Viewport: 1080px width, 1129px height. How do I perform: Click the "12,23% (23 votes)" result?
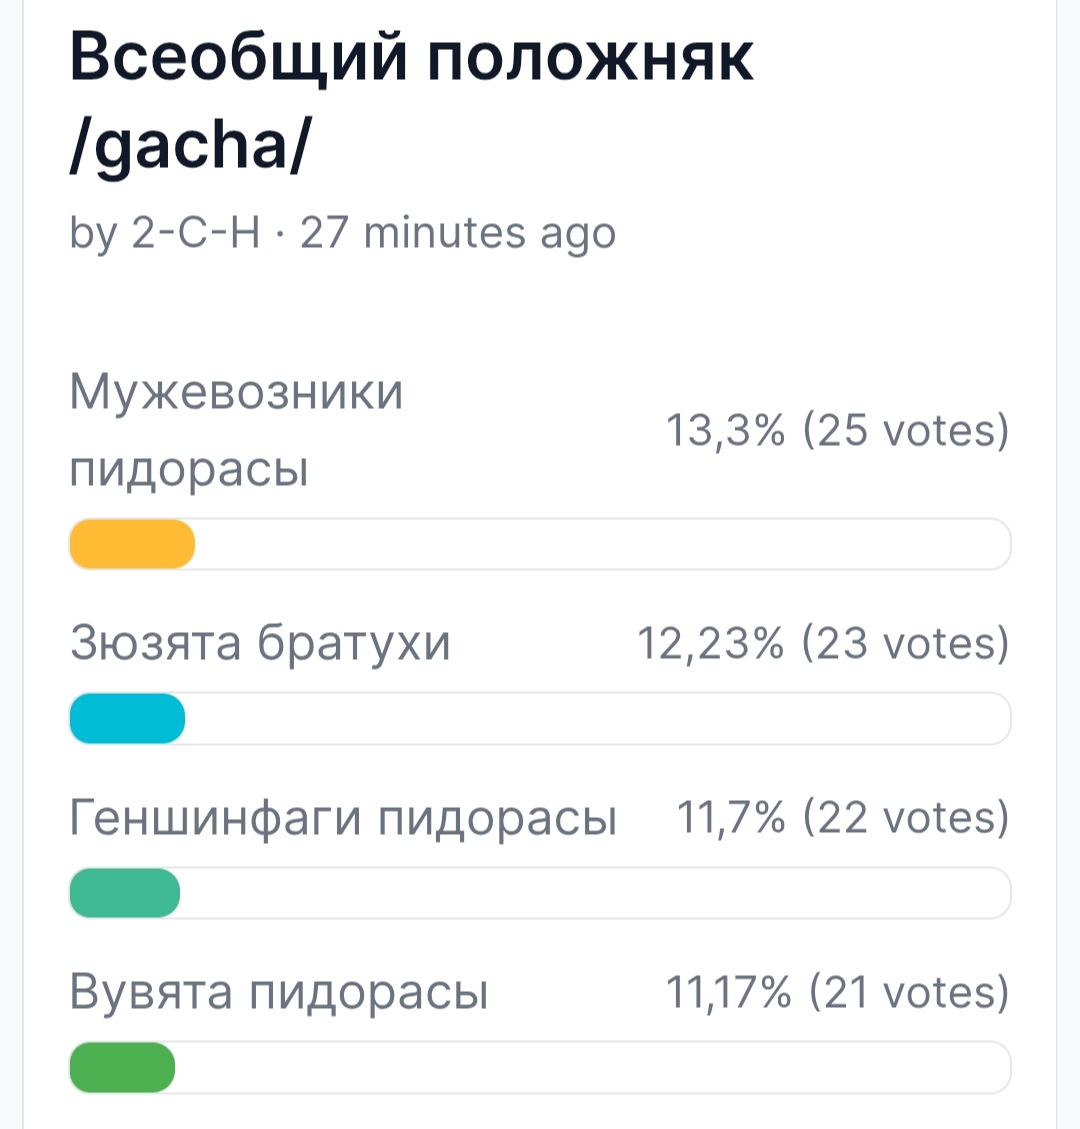[824, 643]
